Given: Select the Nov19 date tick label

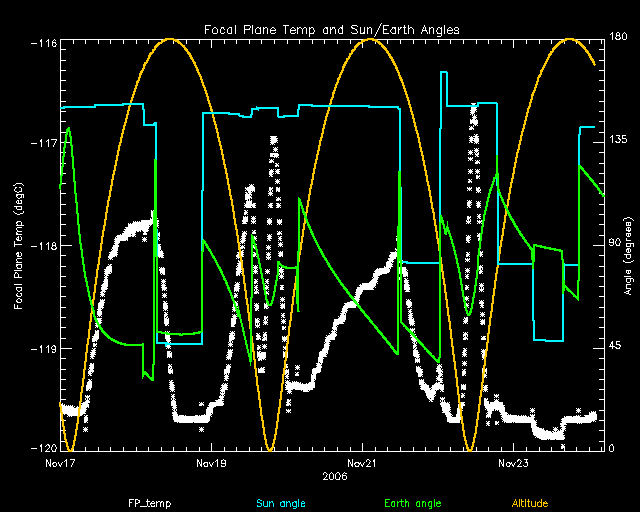Looking at the screenshot, I should [210, 464].
